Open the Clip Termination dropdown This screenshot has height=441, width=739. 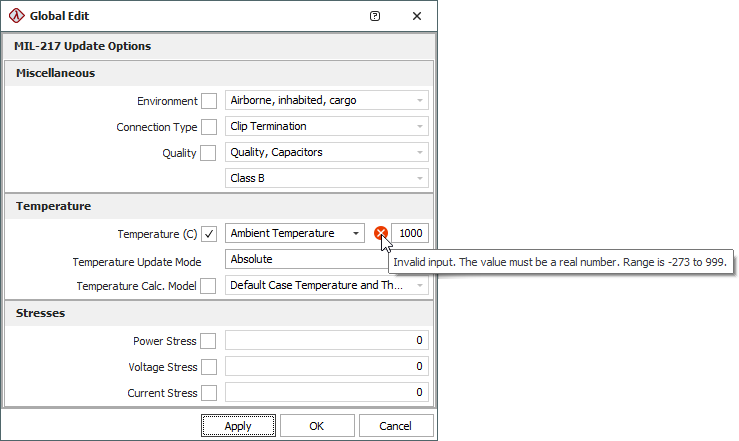327,127
